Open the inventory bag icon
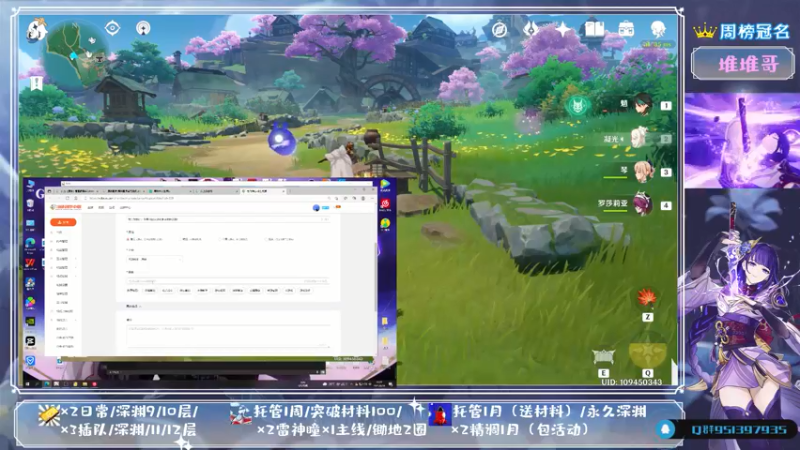 [626, 29]
